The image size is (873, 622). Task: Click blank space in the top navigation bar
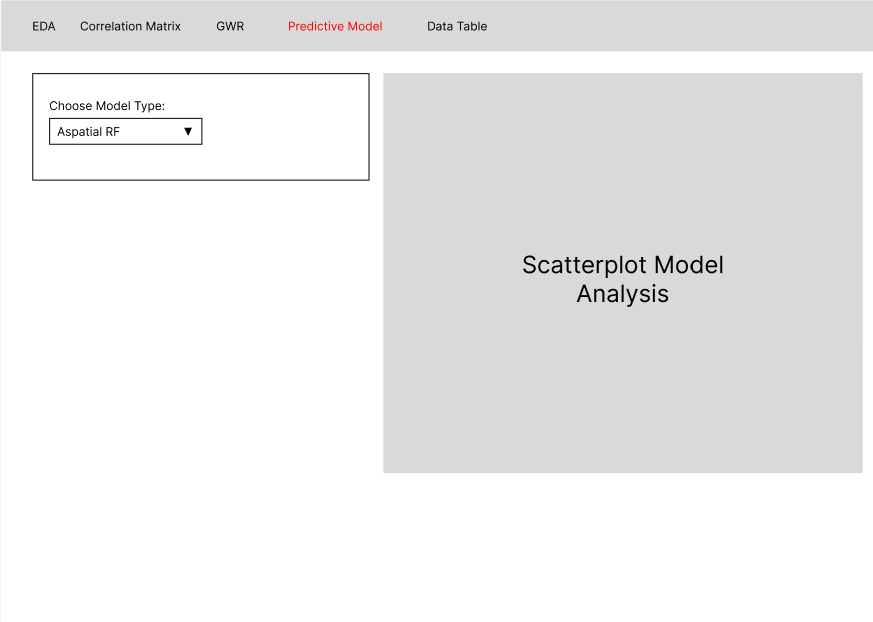(x=680, y=26)
